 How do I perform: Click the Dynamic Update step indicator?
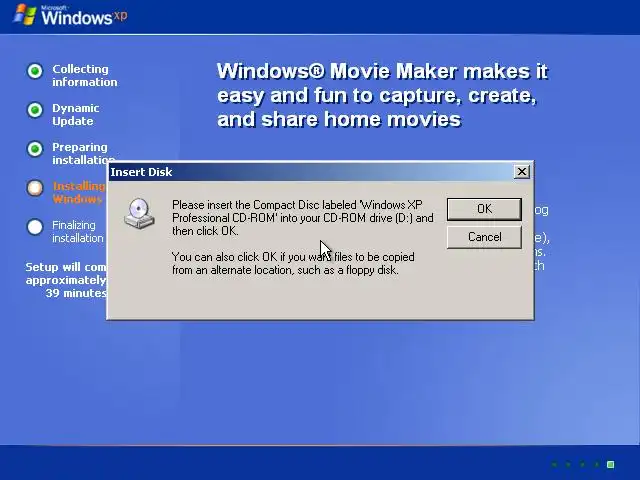click(x=35, y=110)
